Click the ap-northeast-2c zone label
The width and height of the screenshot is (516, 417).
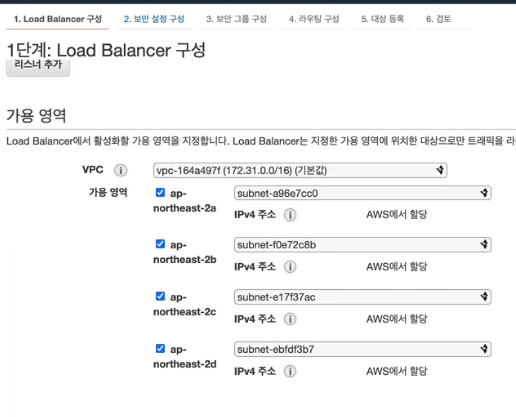[x=184, y=304]
